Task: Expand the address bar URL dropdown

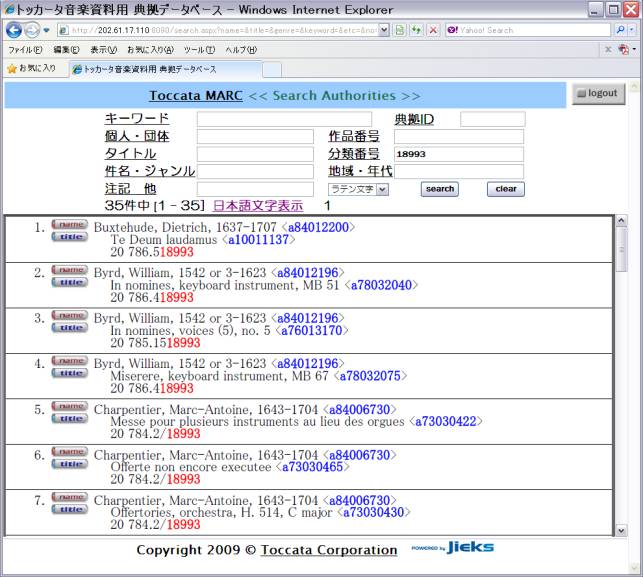Action: click(384, 30)
